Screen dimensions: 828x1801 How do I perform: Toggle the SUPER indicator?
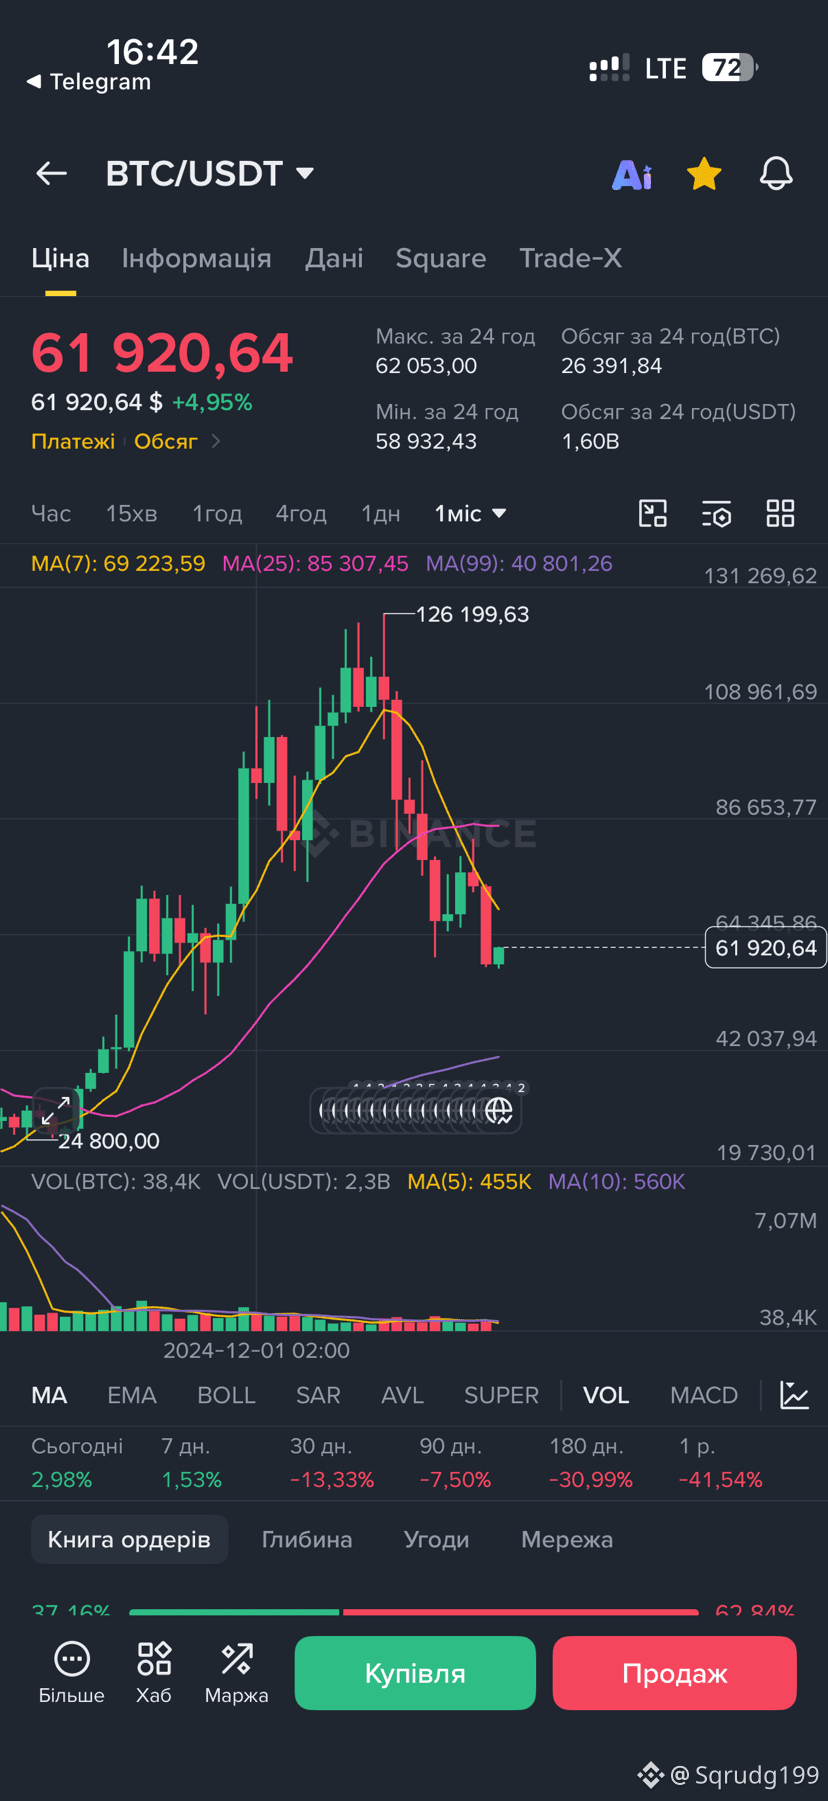[501, 1395]
